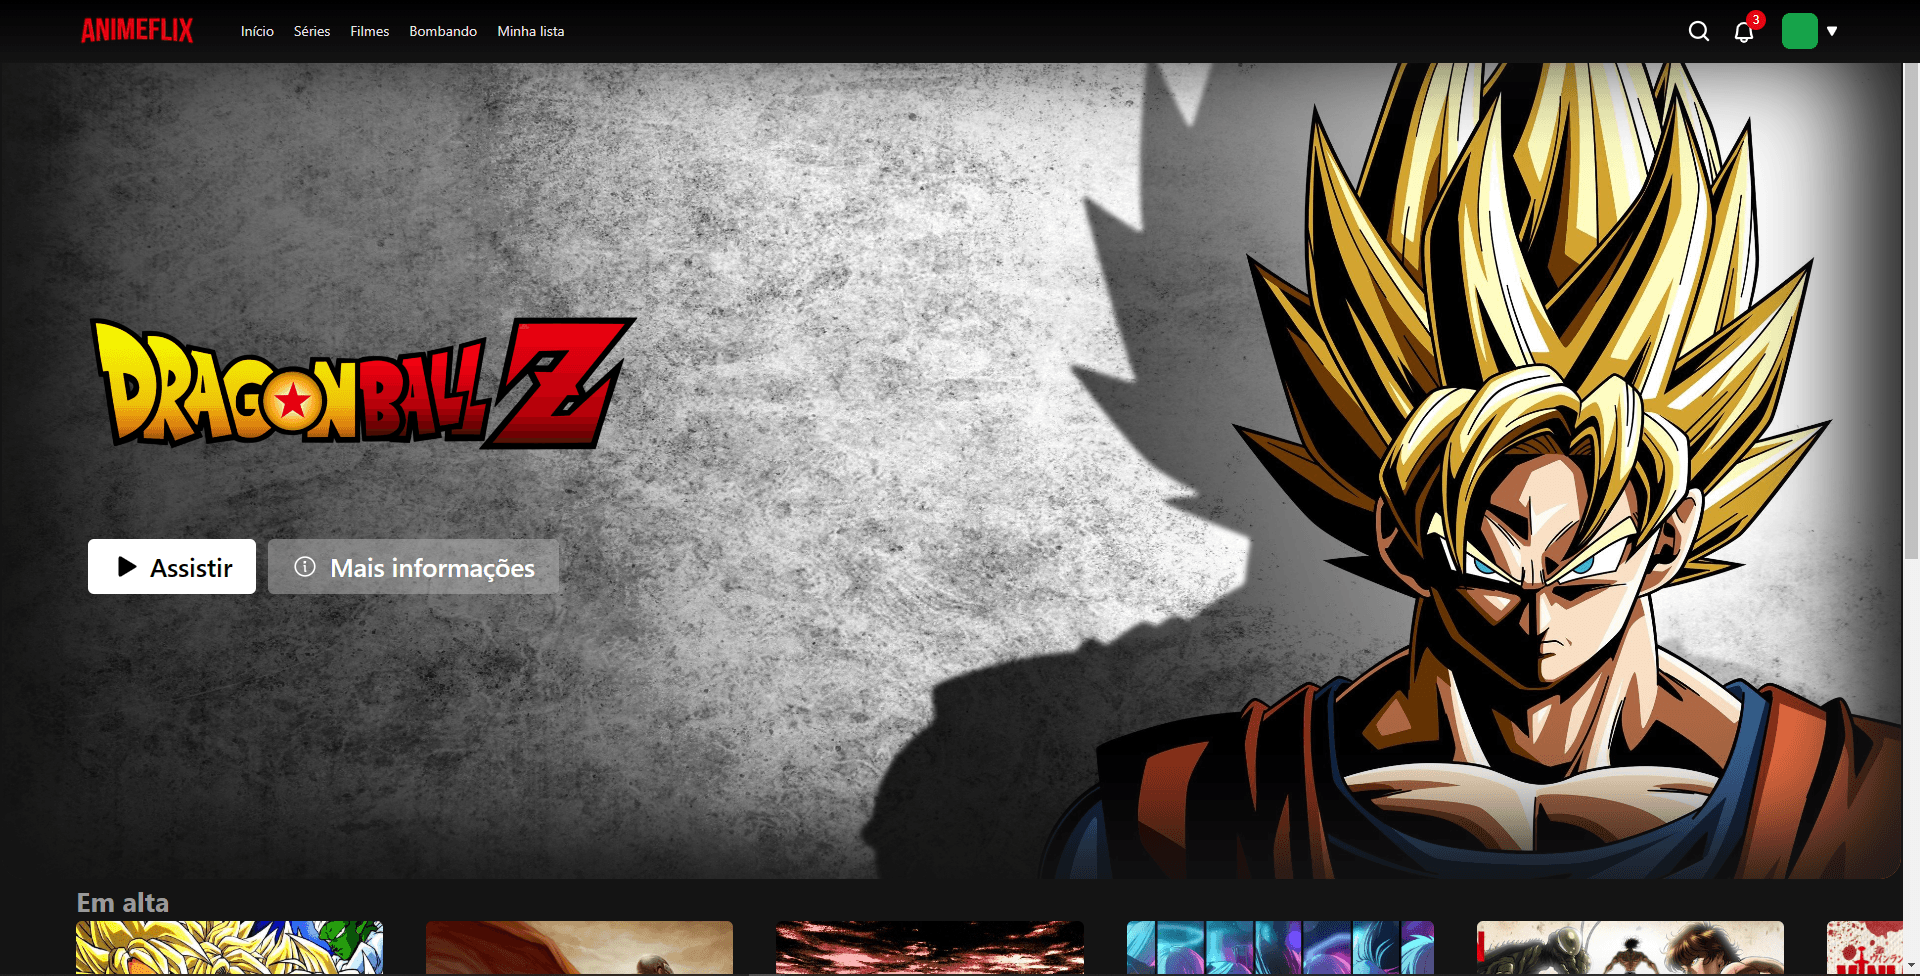The image size is (1920, 976).
Task: Open the fourth Em alta thumbnail with blue panels
Action: 1280,947
